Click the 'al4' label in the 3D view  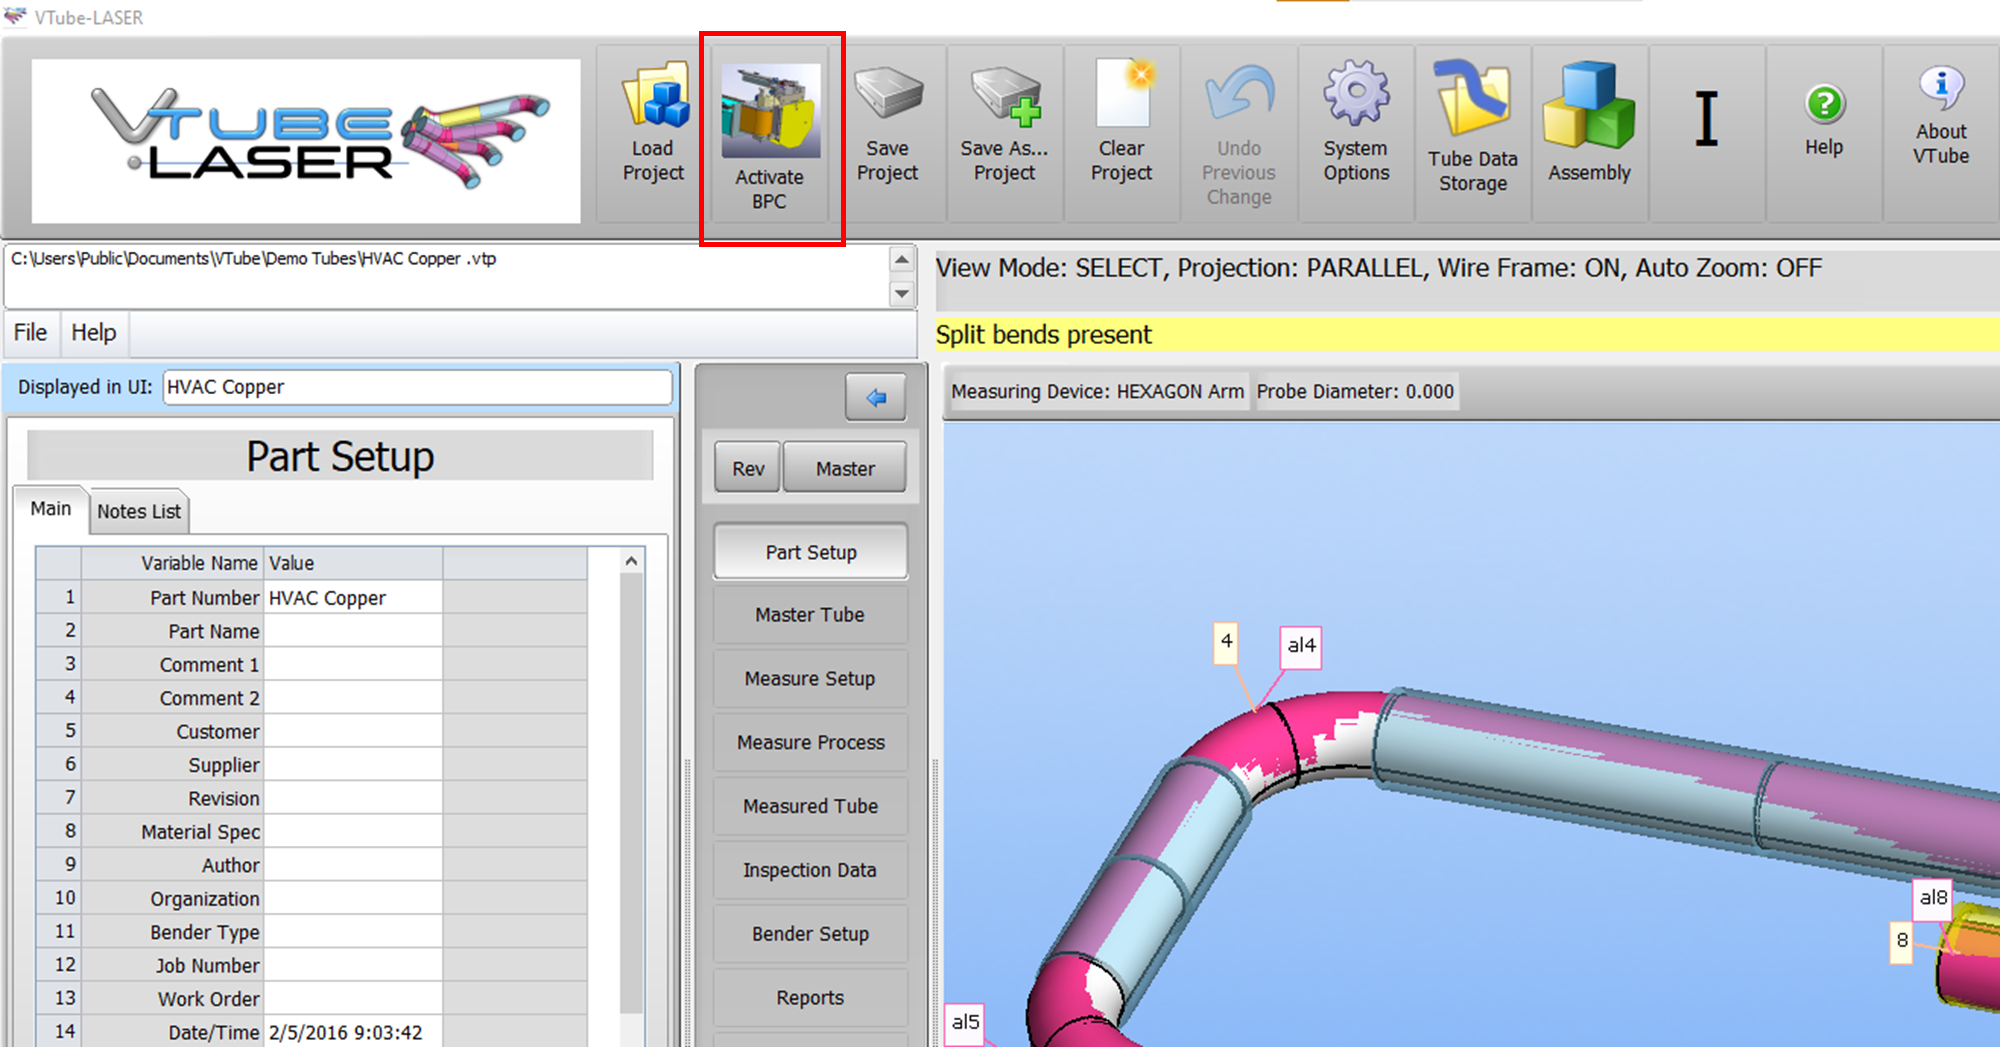1301,646
